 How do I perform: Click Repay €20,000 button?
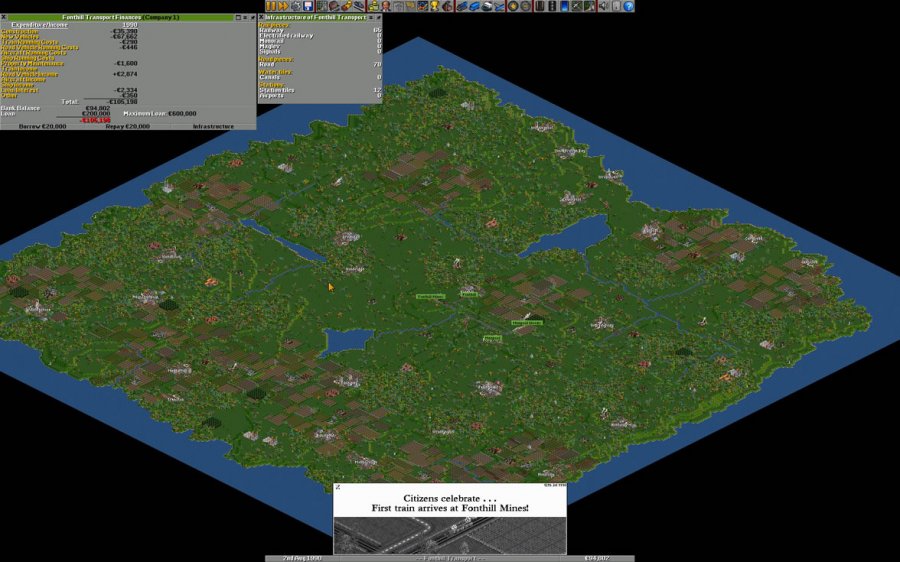pos(128,127)
